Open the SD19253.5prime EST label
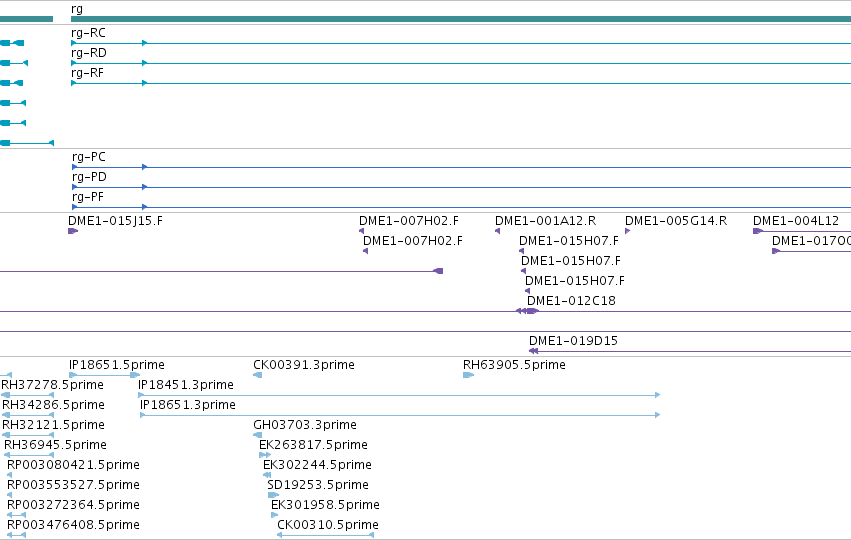The height and width of the screenshot is (540, 851). 318,485
